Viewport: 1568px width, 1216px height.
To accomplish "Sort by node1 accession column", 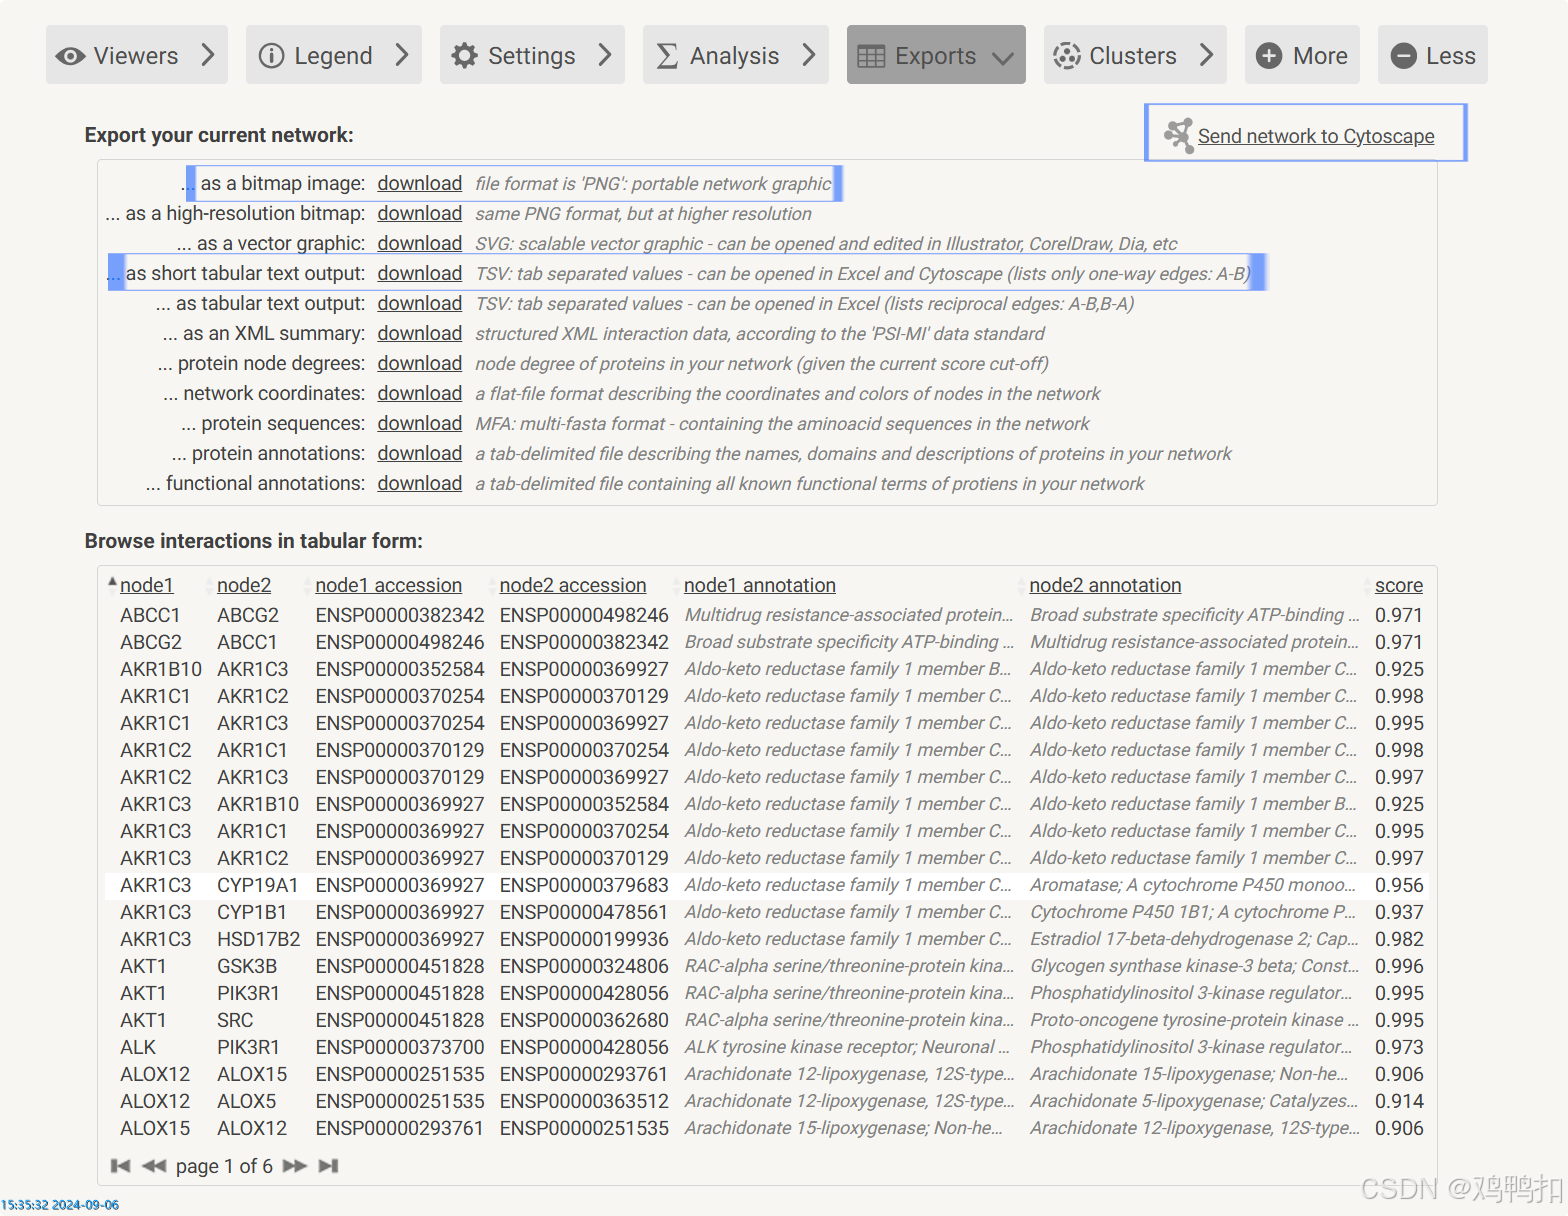I will pyautogui.click(x=389, y=586).
